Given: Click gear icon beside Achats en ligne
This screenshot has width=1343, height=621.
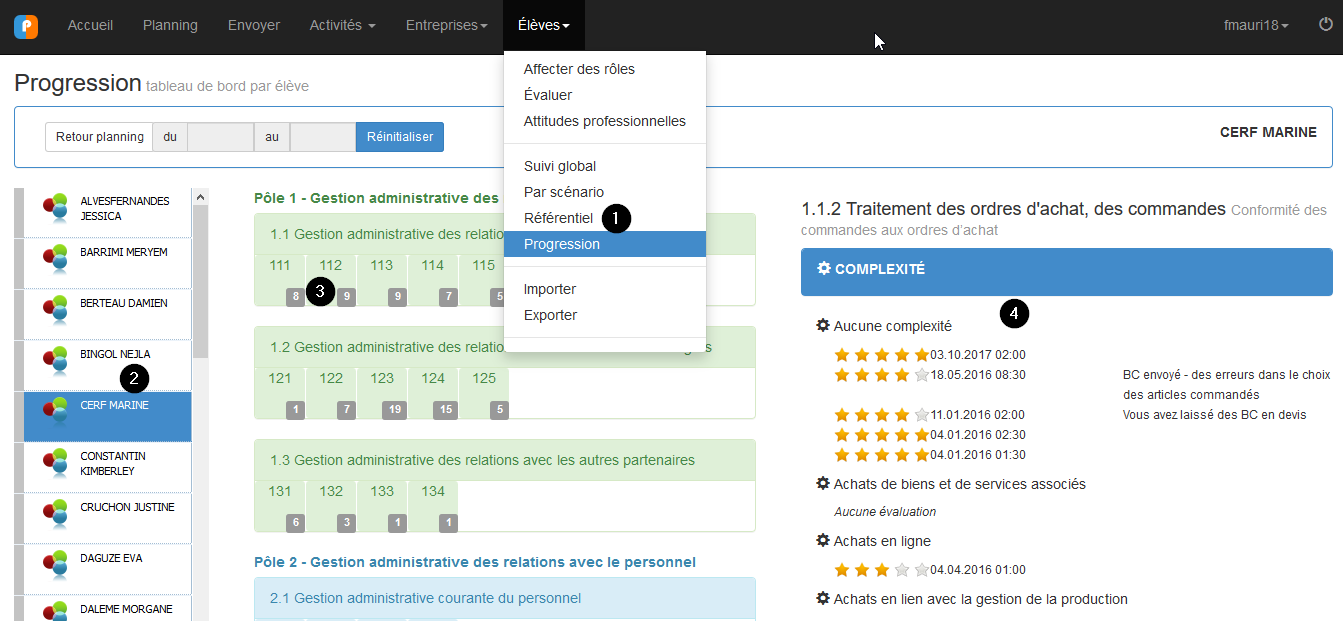Looking at the screenshot, I should pyautogui.click(x=823, y=540).
